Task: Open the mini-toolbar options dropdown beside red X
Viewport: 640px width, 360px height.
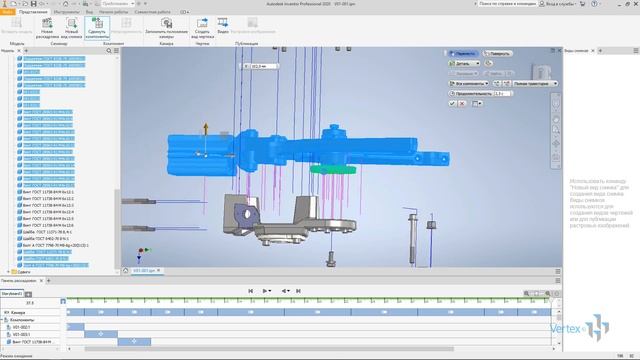Action: click(x=477, y=103)
